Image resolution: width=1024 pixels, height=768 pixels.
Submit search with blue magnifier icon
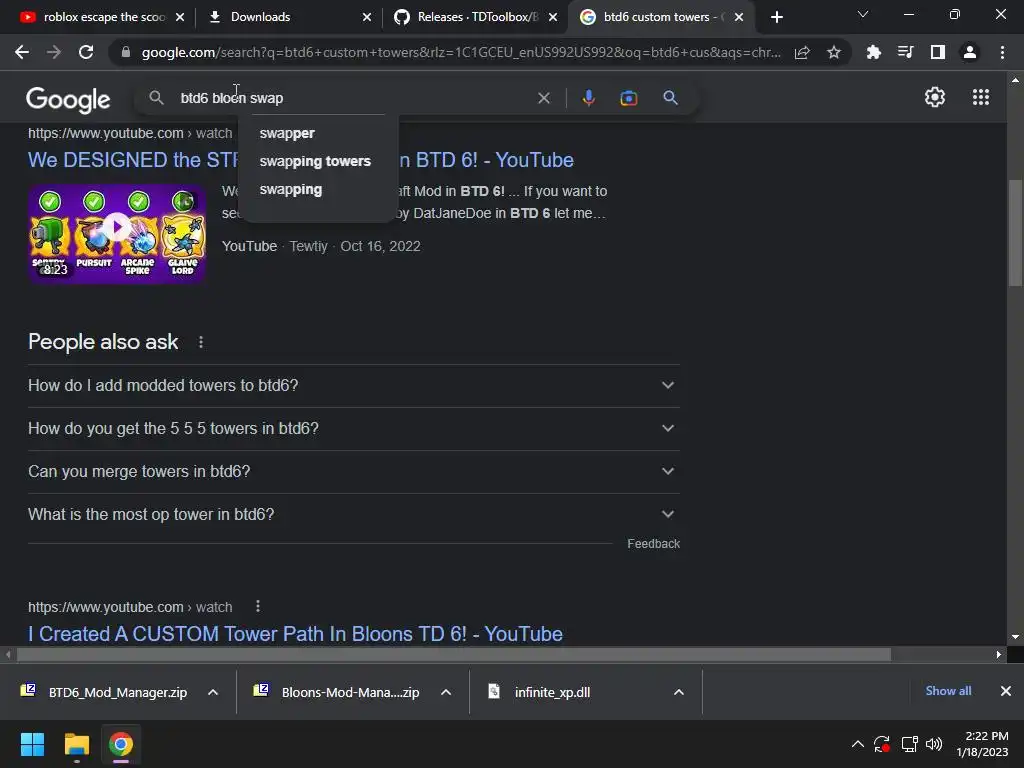(x=670, y=98)
